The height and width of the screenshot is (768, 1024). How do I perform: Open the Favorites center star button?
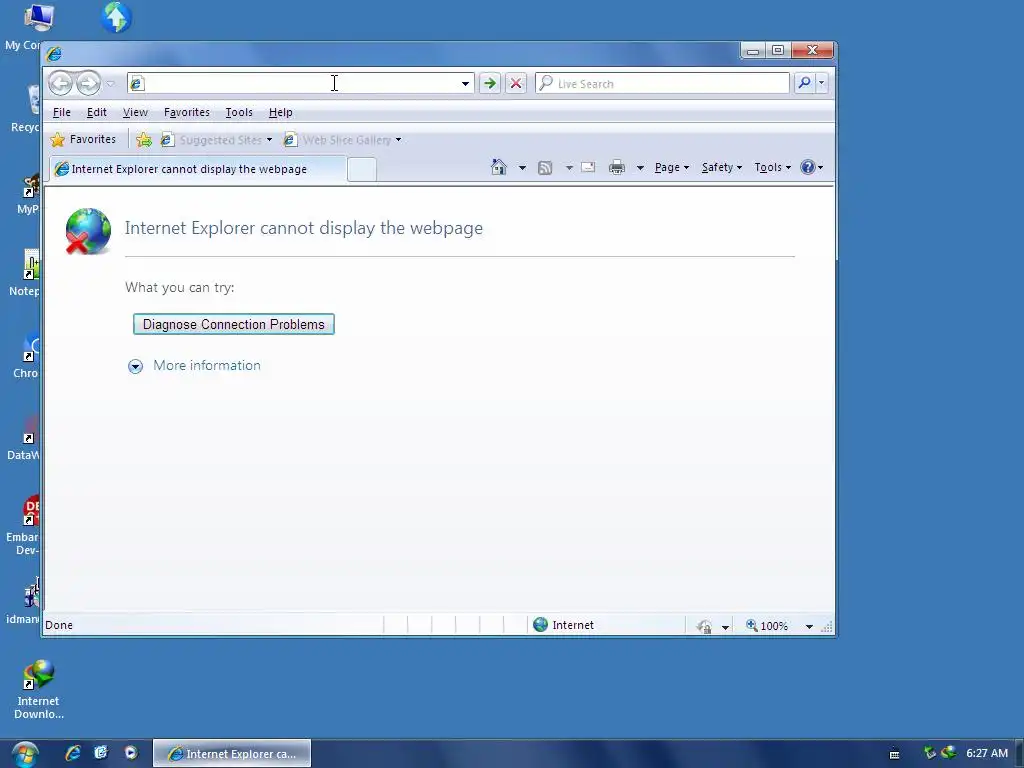click(83, 139)
